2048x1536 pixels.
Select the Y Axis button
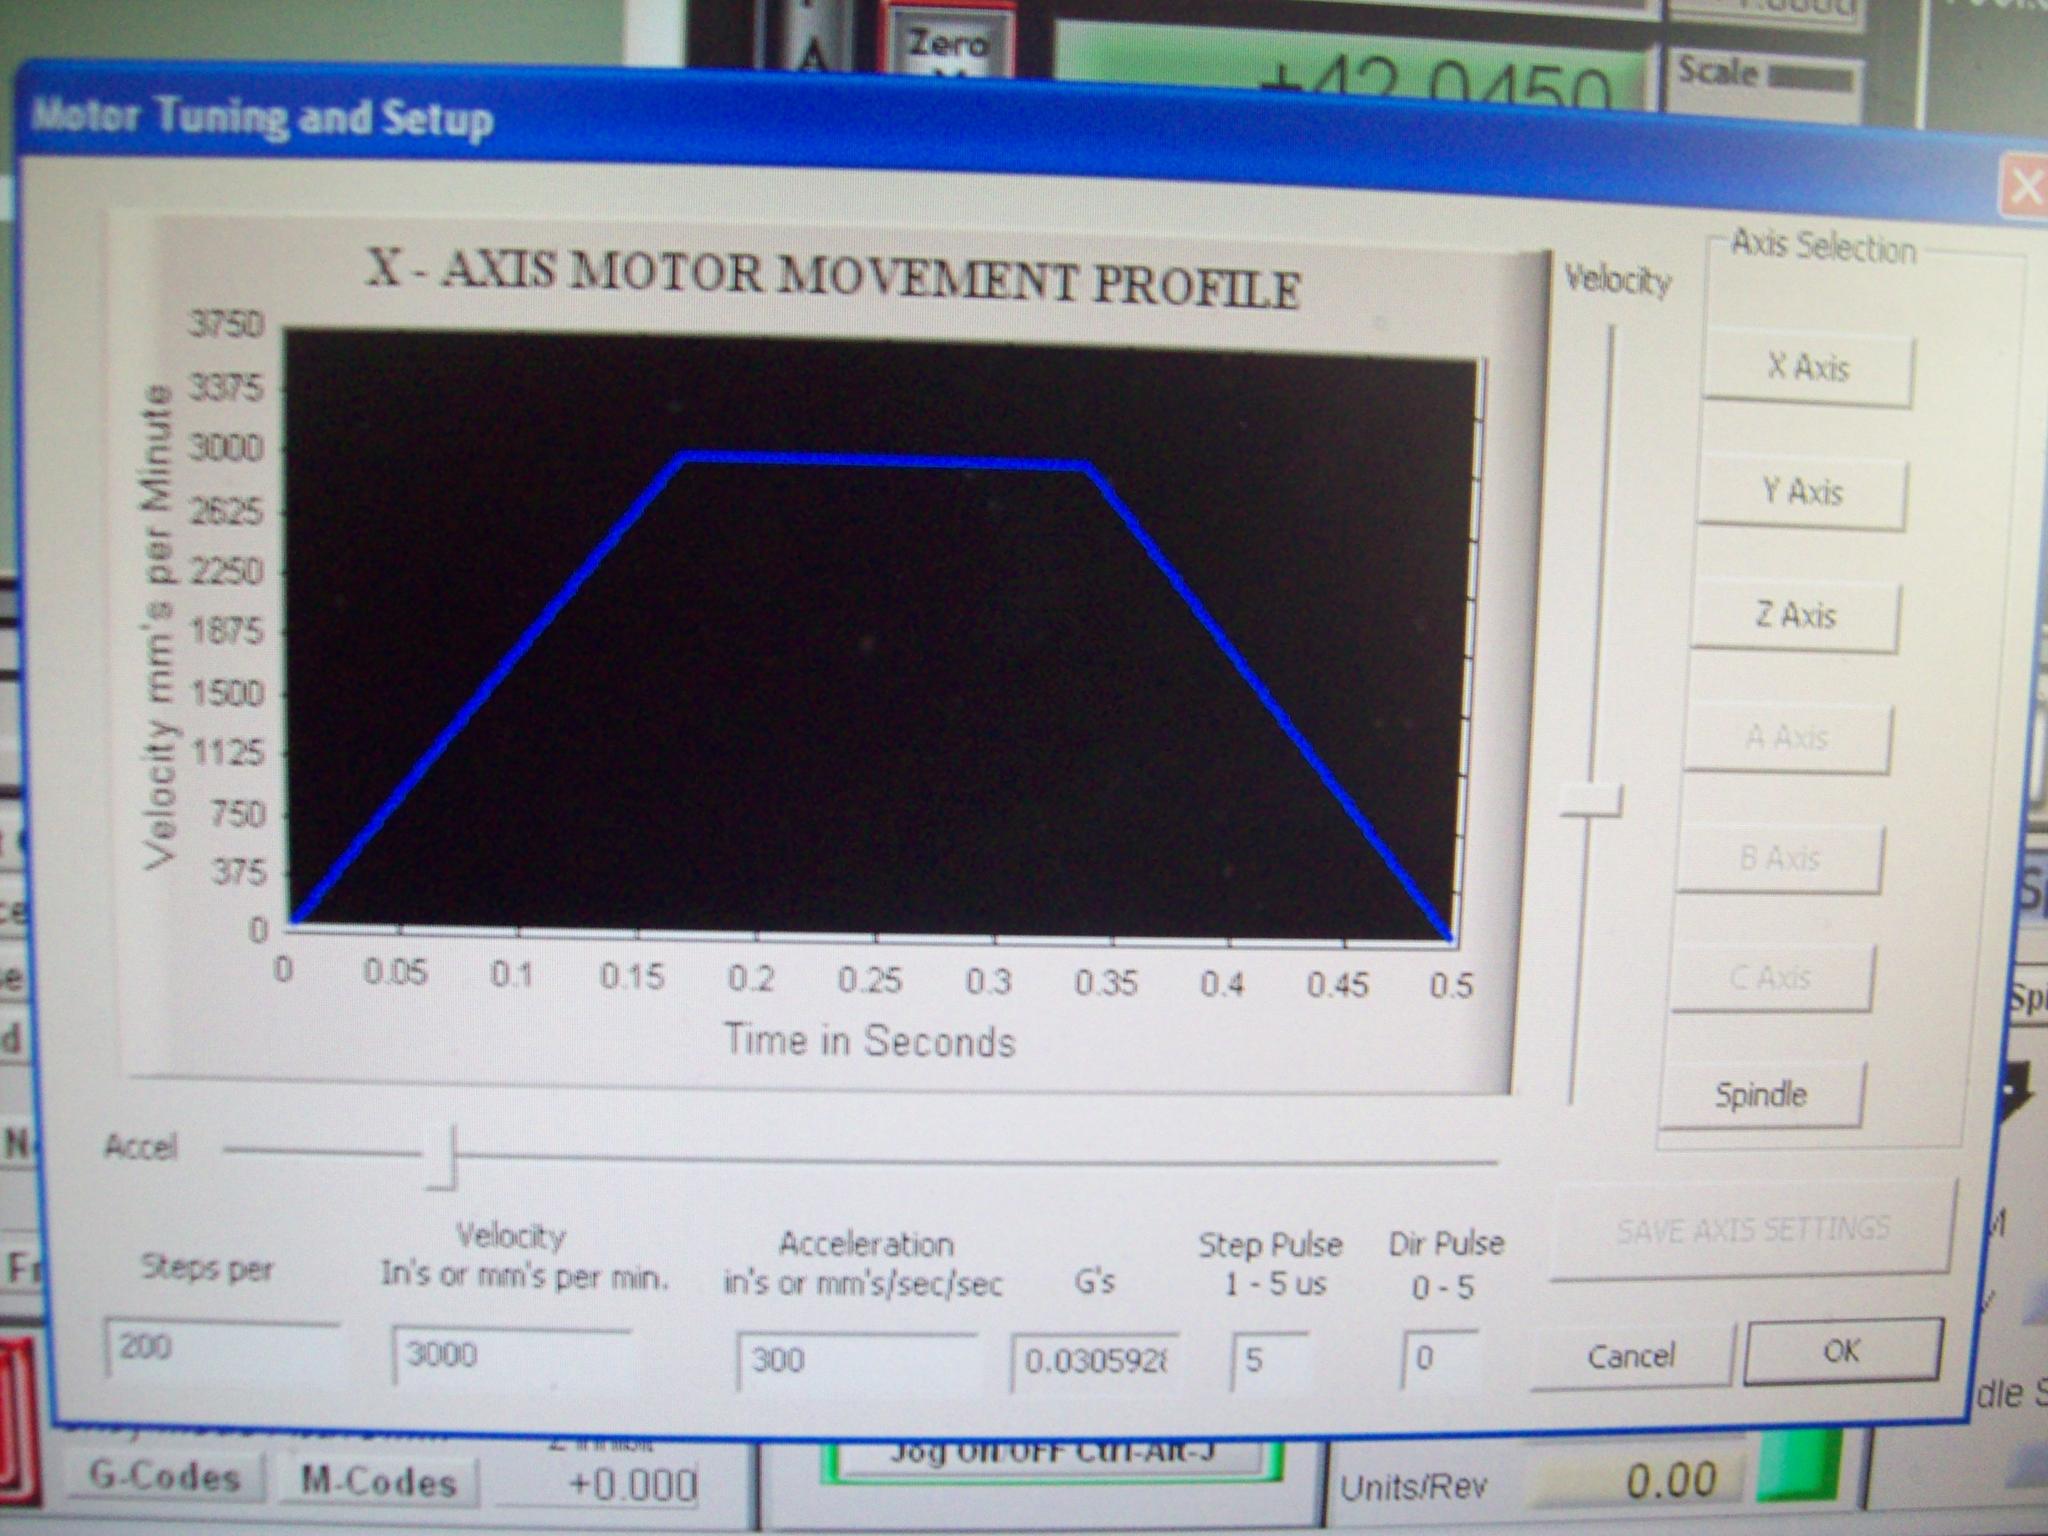click(x=1801, y=492)
